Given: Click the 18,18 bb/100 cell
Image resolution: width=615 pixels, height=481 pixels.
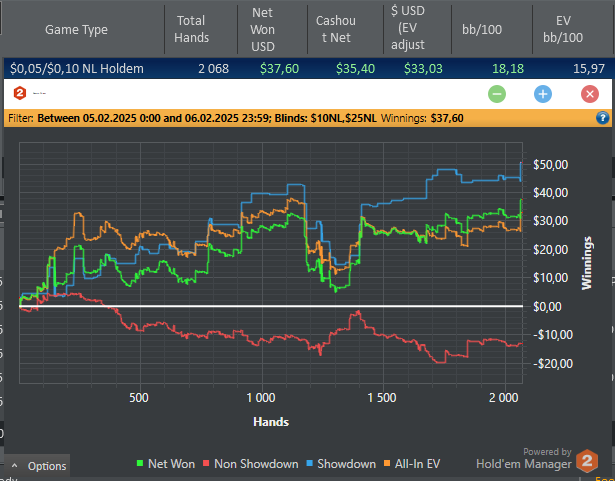Looking at the screenshot, I should pyautogui.click(x=508, y=69).
